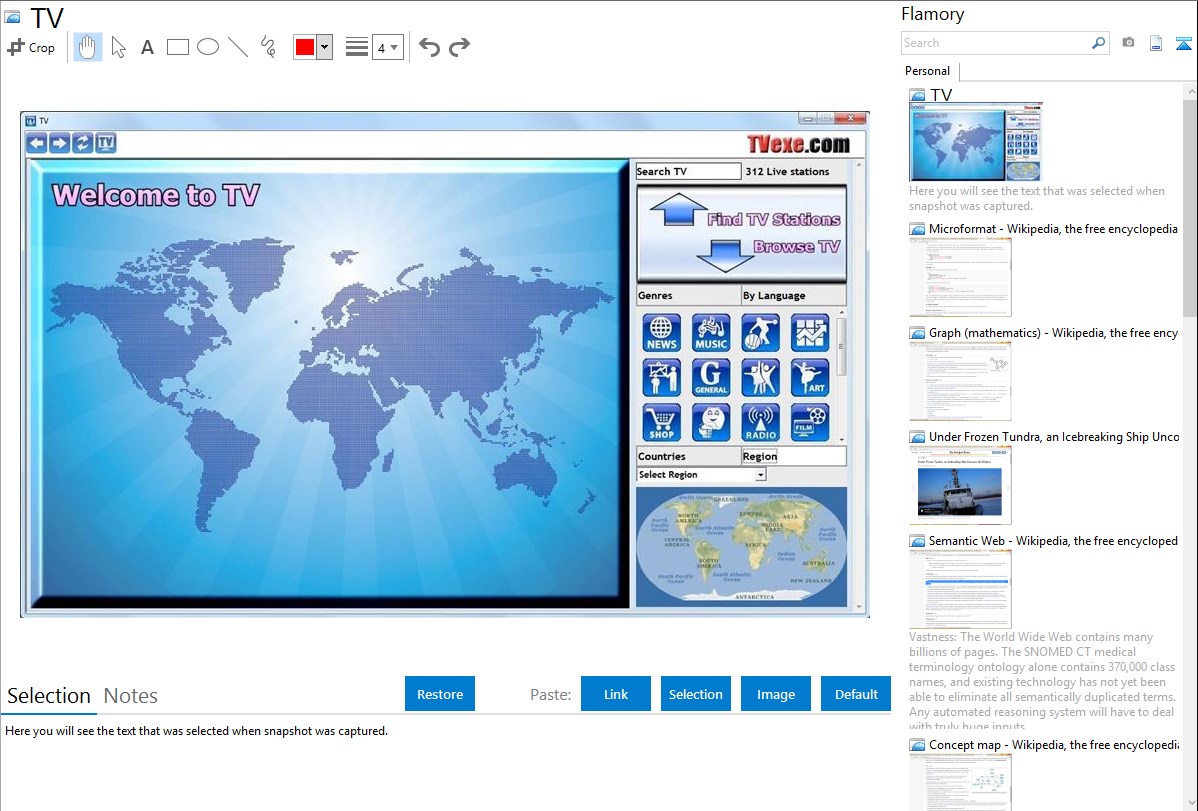The image size is (1198, 811).
Task: Switch to the Notes tab
Action: (x=131, y=696)
